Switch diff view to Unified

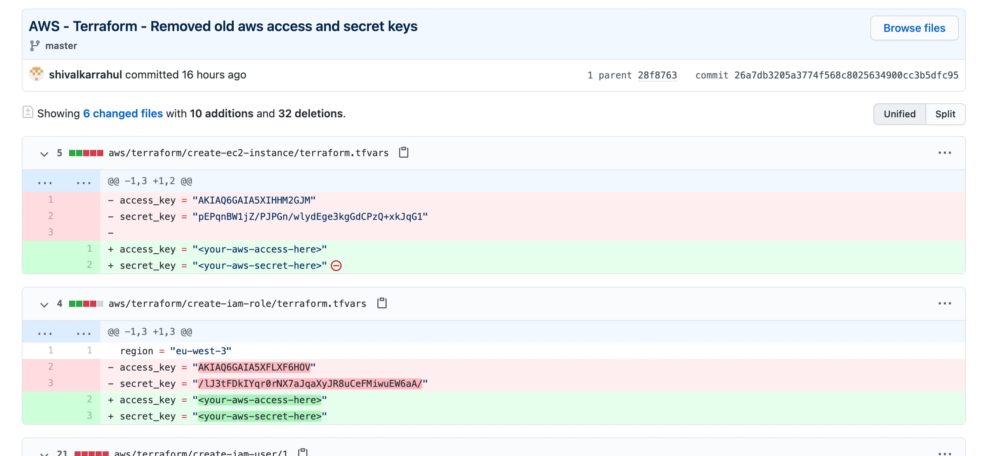pos(899,114)
